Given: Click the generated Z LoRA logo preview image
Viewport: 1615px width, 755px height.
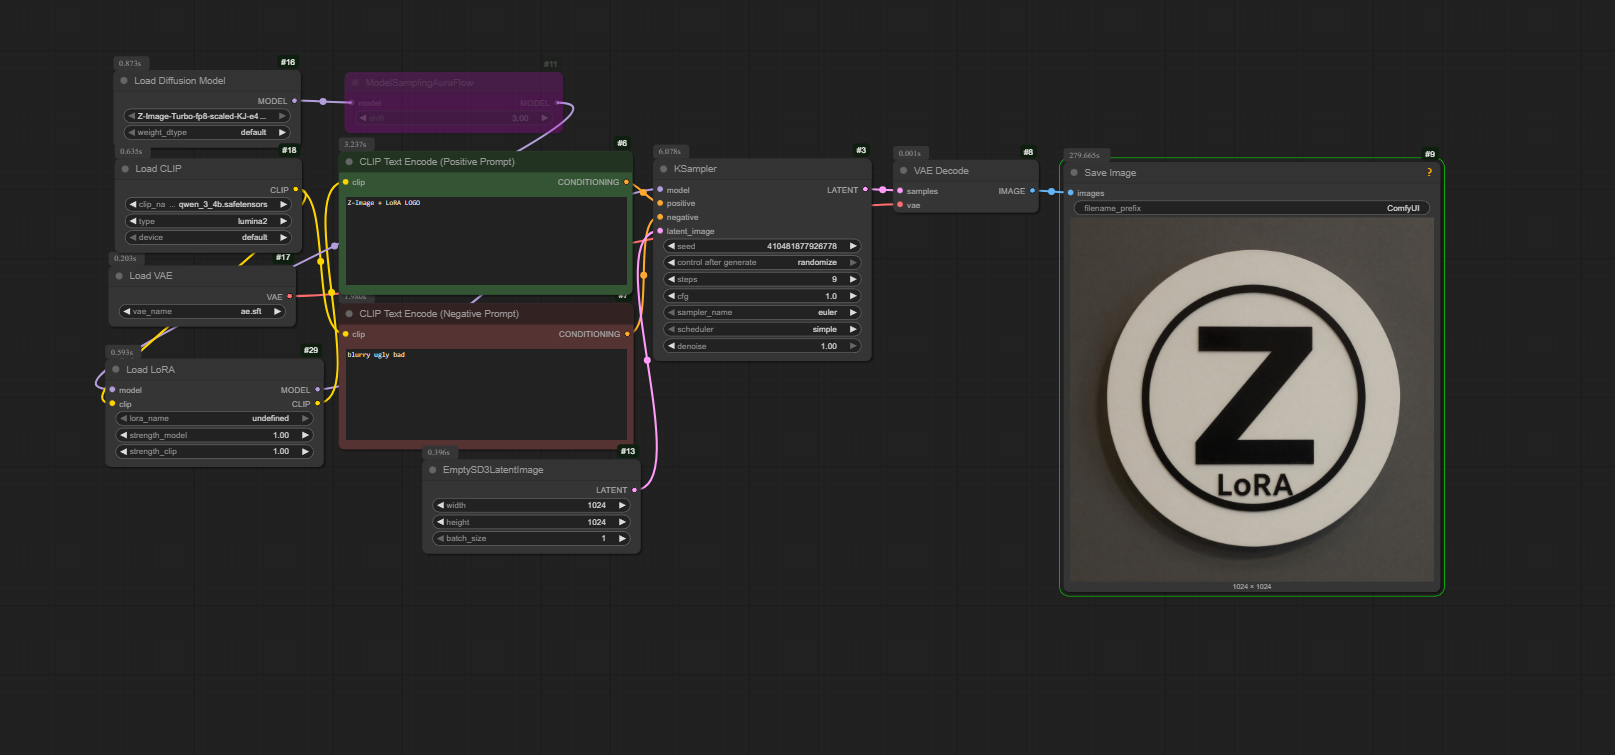Looking at the screenshot, I should coord(1252,400).
